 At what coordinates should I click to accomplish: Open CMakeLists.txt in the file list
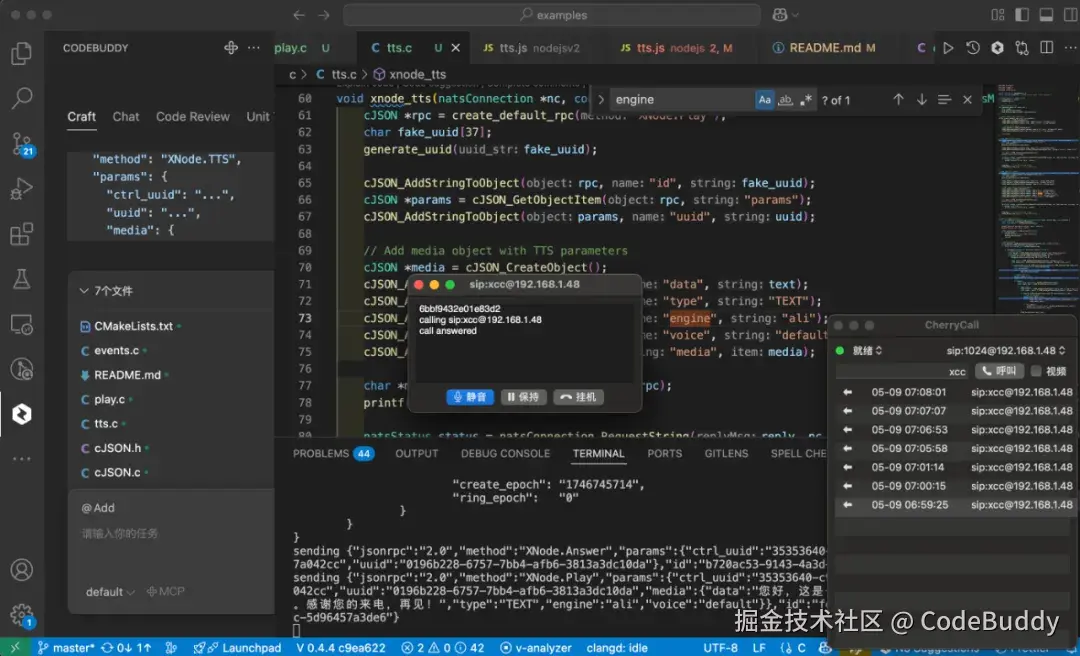(133, 326)
